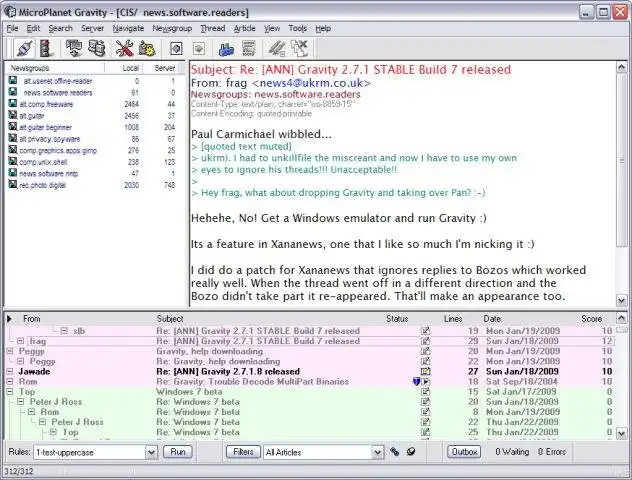Screen dimensions: 632x480
Task: Collapse the Rom 'Trouble Decode' thread
Action: (x=10, y=381)
